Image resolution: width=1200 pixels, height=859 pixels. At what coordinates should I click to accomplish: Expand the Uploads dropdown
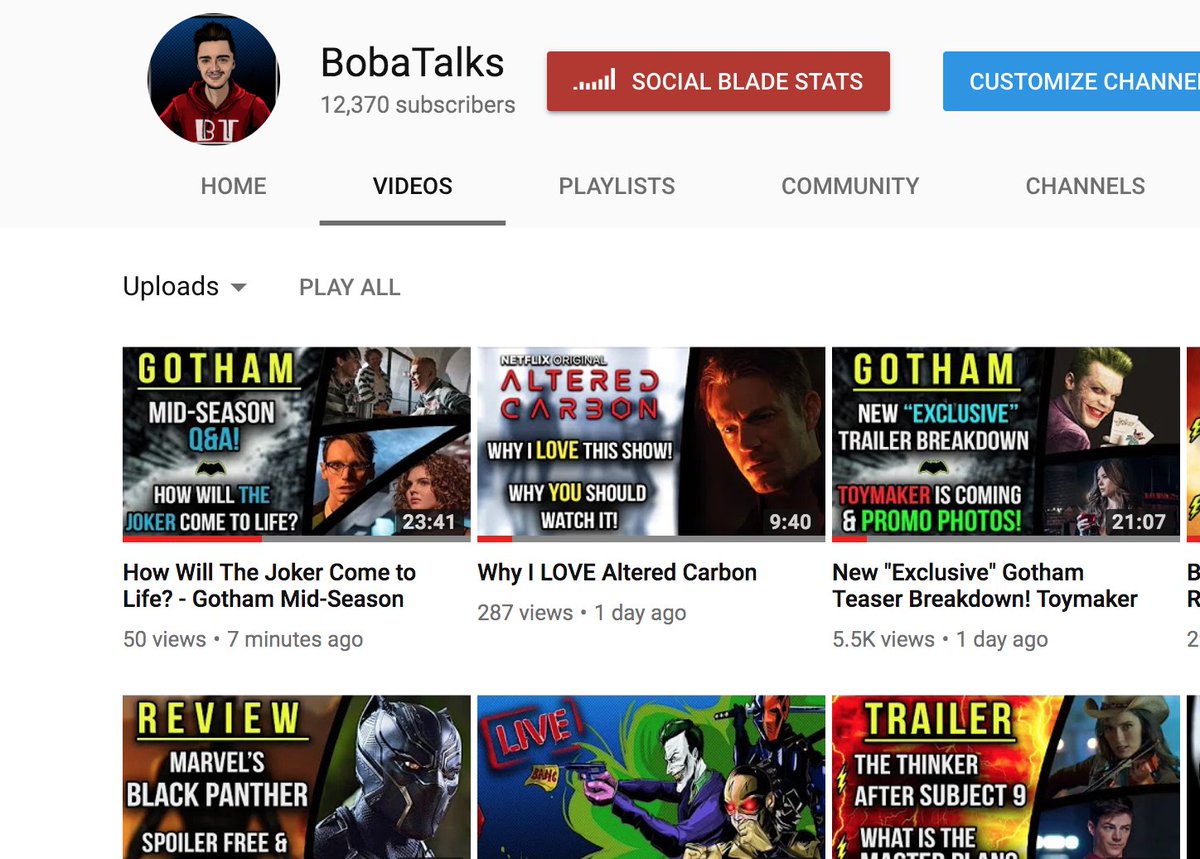(x=184, y=287)
